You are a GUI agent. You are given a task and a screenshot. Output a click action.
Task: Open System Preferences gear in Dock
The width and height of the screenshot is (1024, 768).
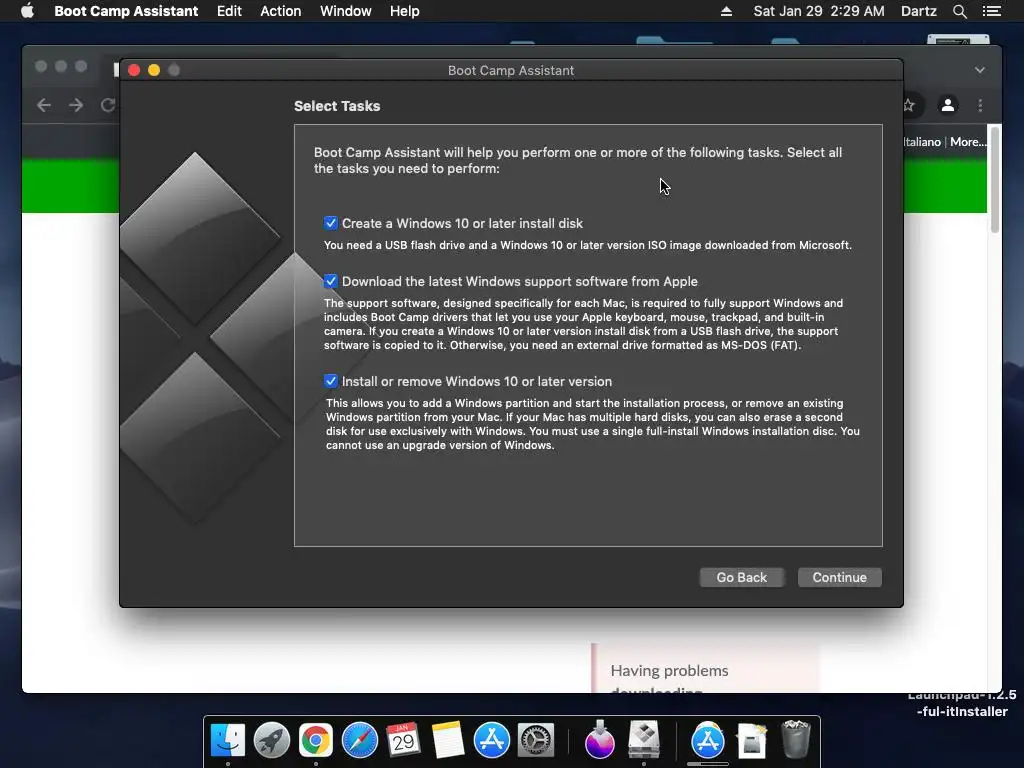[536, 740]
